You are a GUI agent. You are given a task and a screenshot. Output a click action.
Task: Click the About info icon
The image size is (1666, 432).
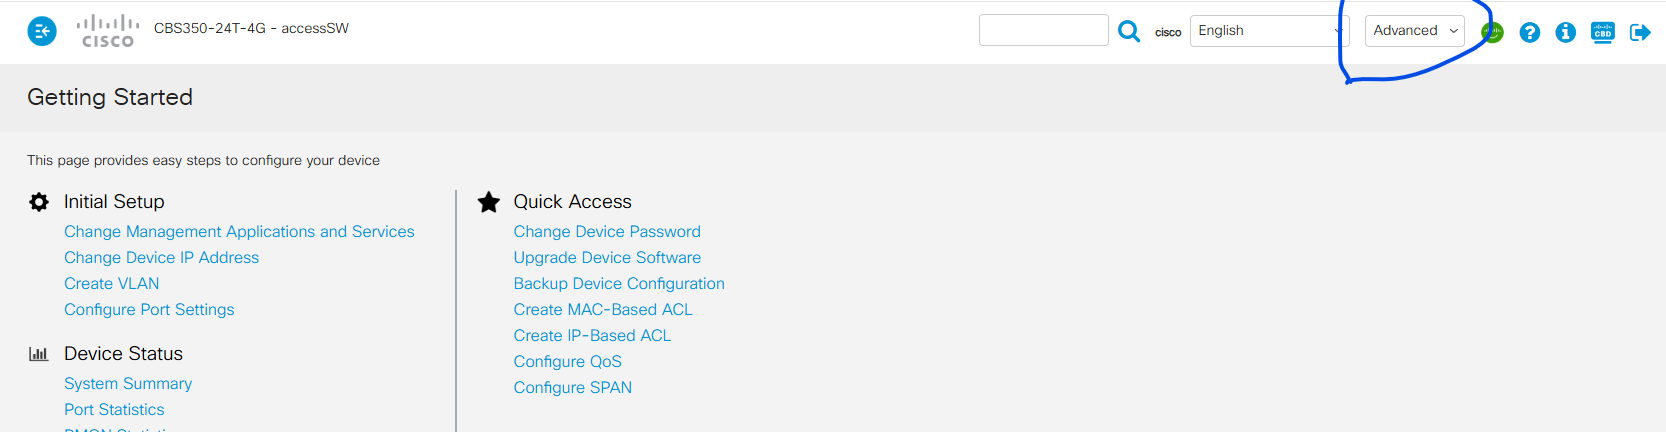tap(1566, 33)
